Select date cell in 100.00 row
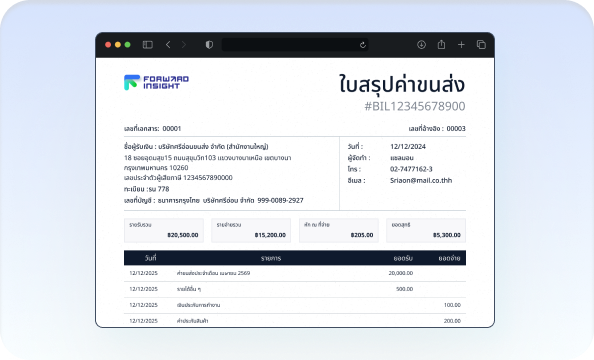594x360 pixels. 144,305
